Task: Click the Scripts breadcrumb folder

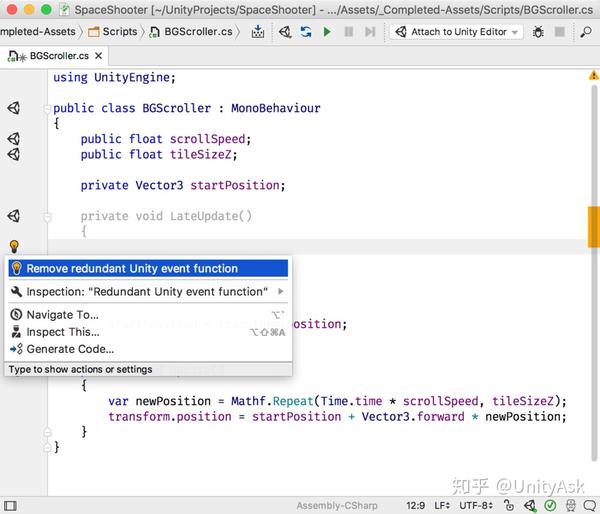Action: [112, 32]
